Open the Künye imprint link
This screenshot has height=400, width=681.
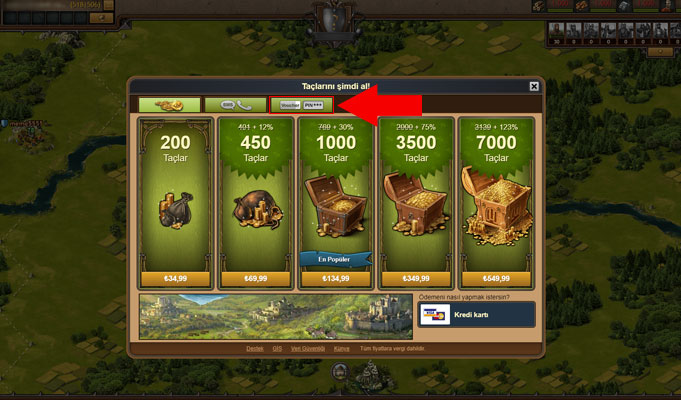pyautogui.click(x=341, y=349)
